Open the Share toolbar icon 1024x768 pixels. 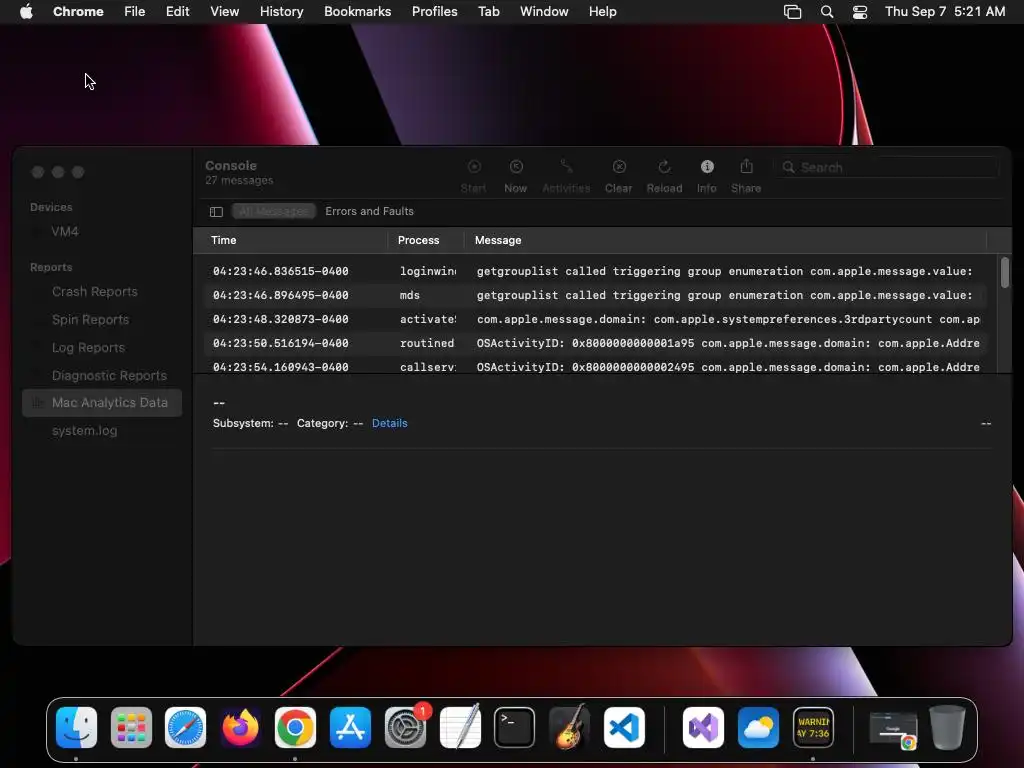click(746, 167)
